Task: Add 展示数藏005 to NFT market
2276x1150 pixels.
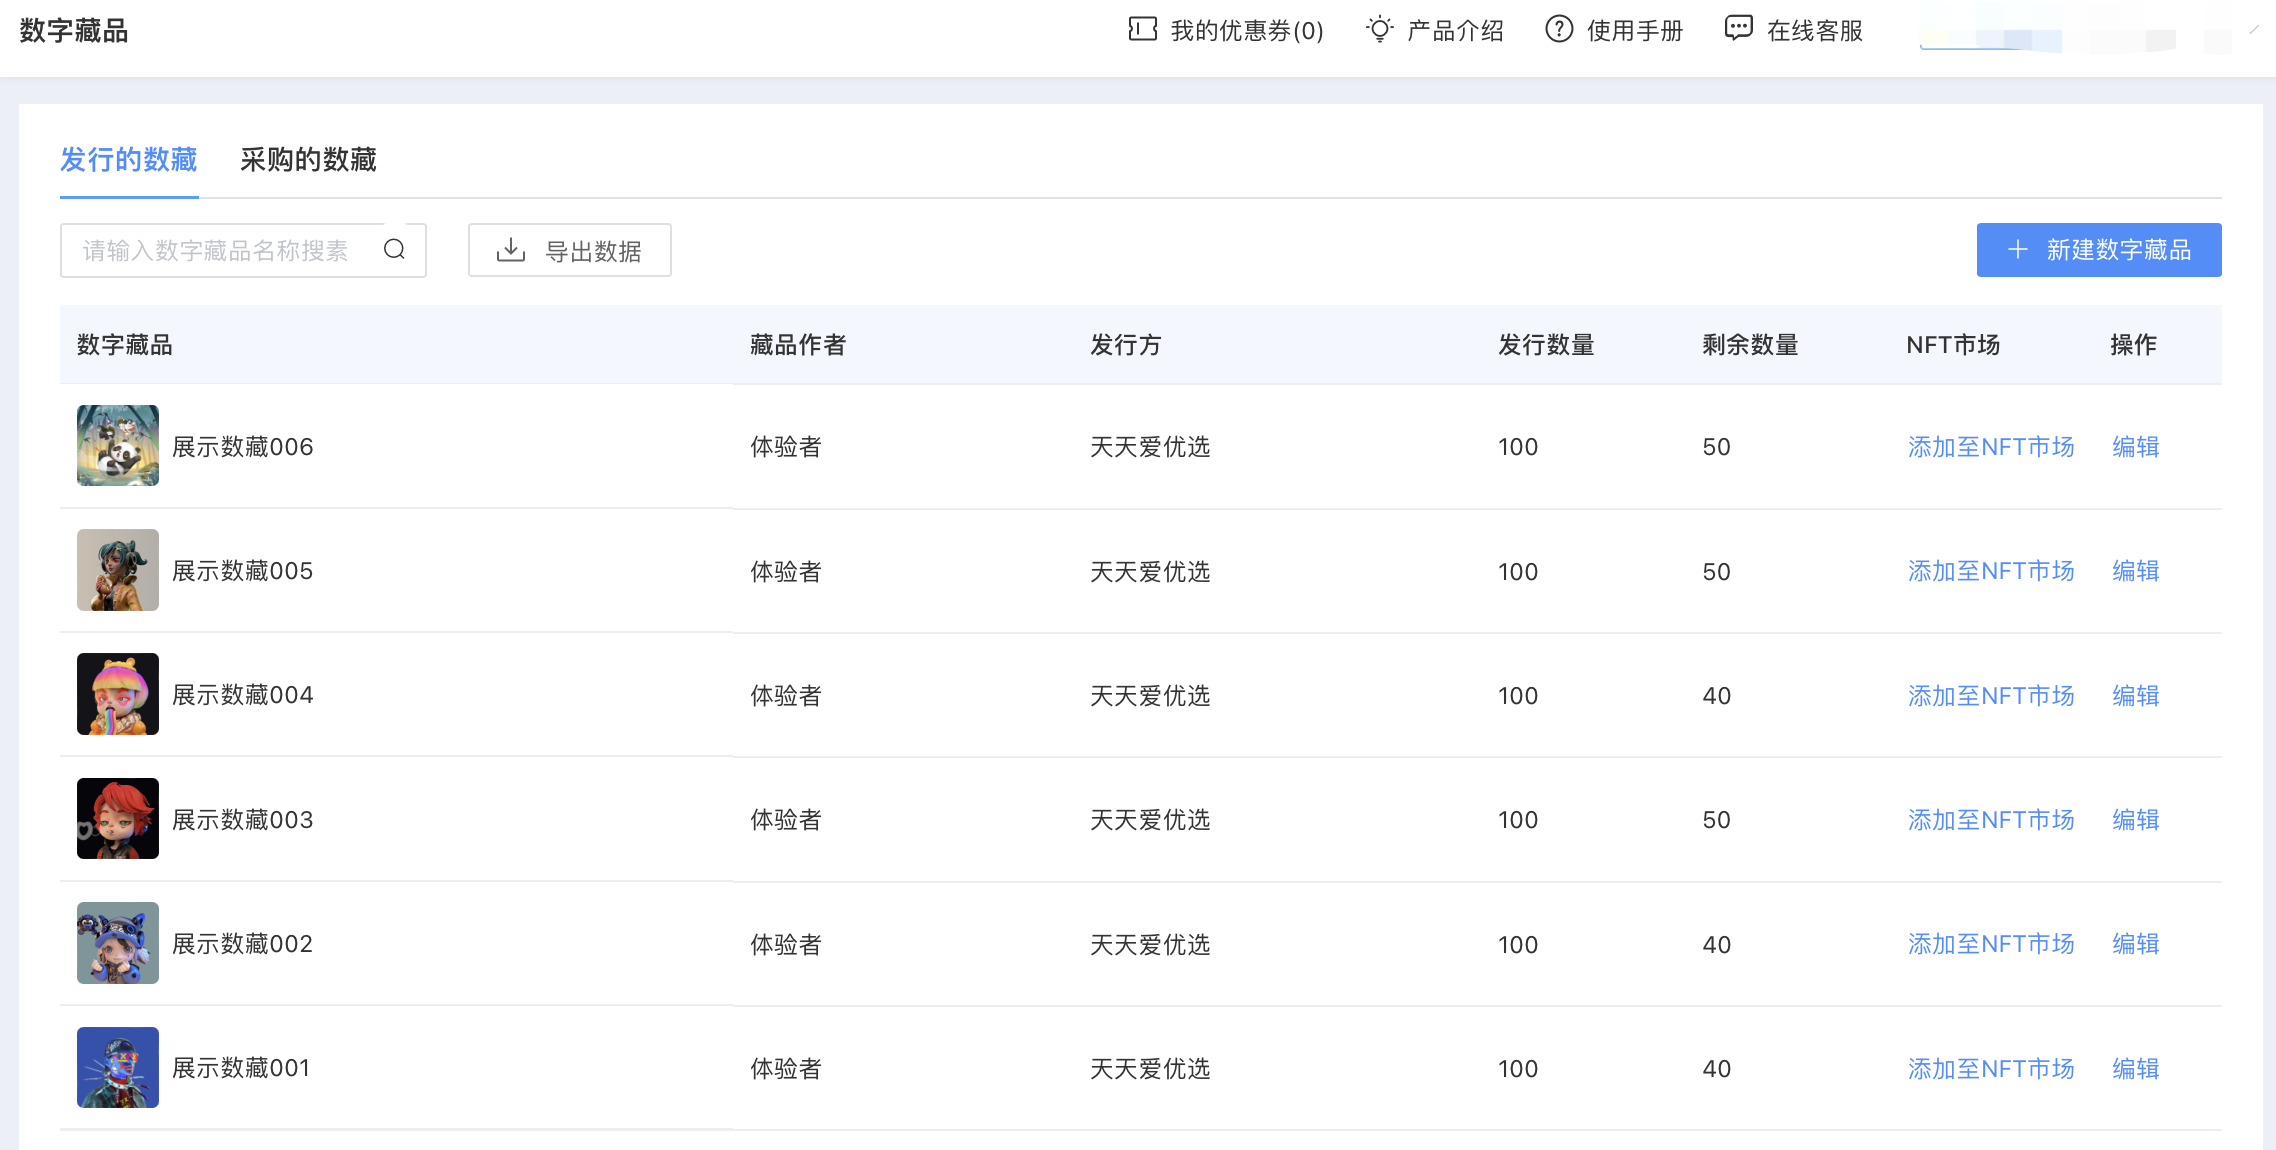Action: (1990, 571)
